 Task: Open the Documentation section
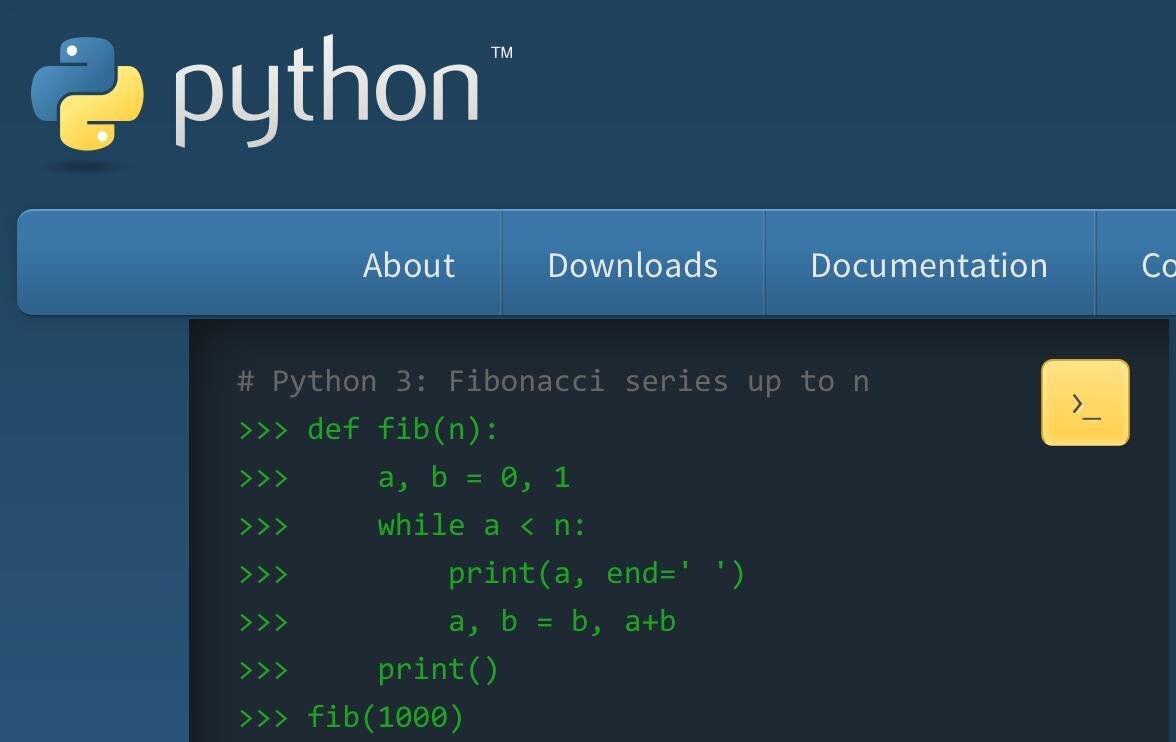click(930, 264)
